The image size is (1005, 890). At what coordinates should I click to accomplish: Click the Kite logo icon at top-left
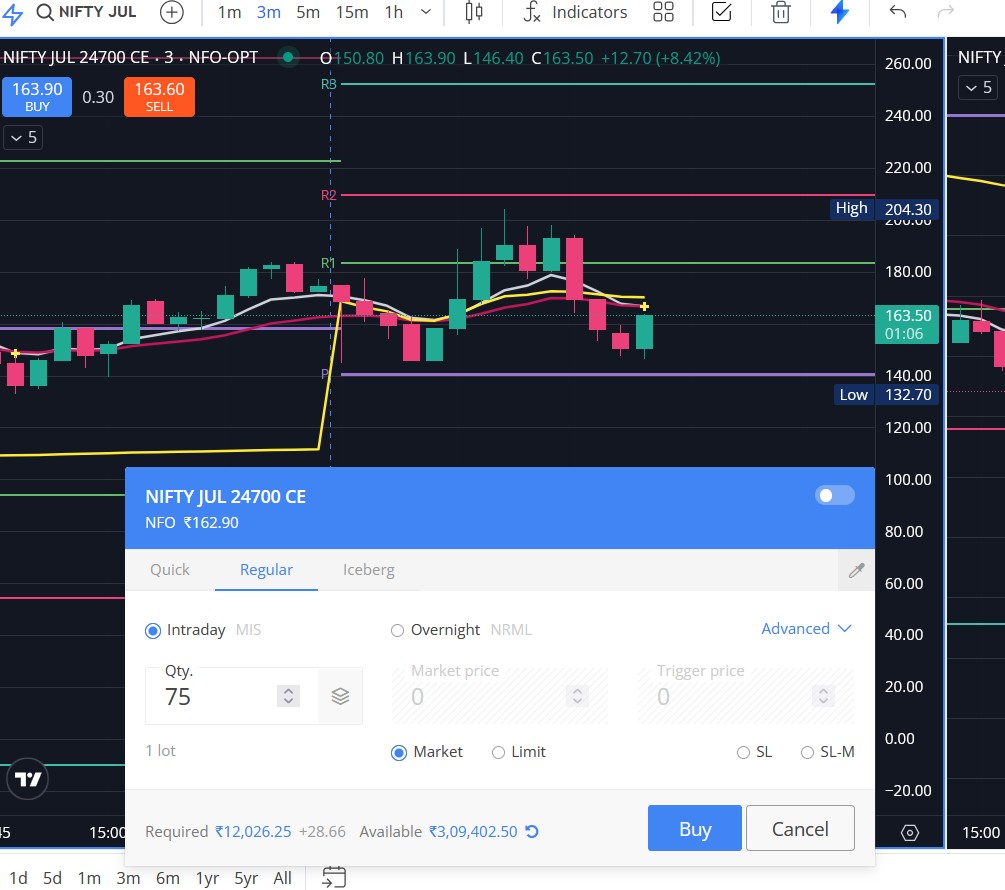(12, 14)
